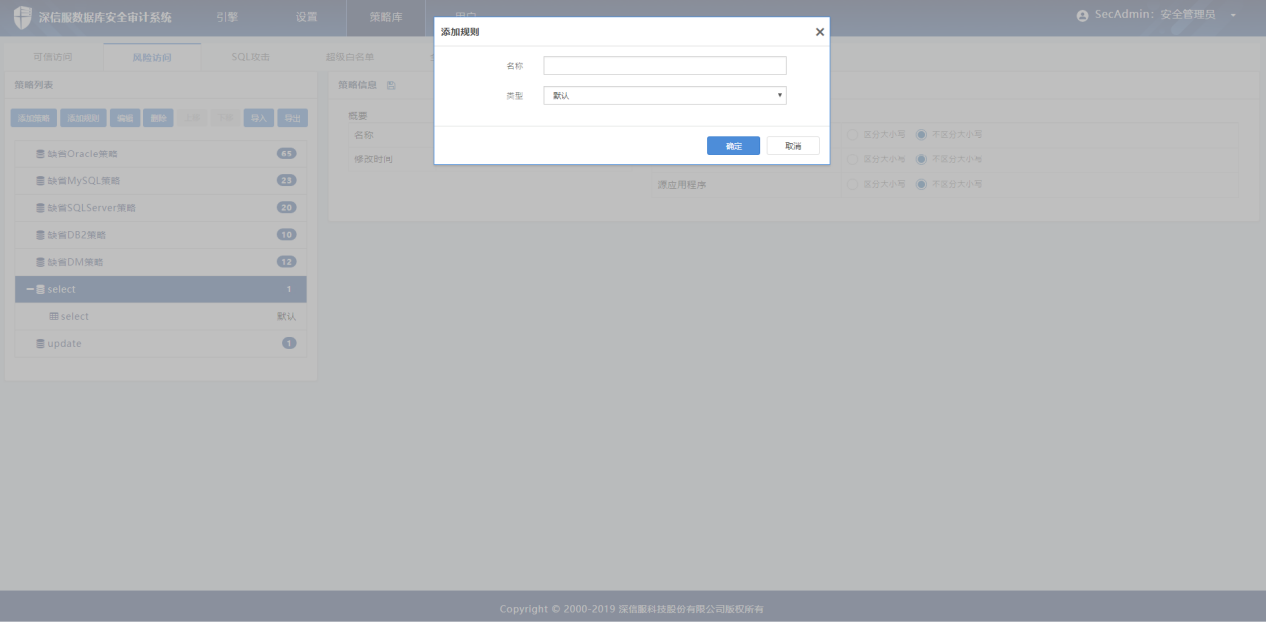
Task: Open the 策略库 menu in the top bar
Action: point(386,17)
